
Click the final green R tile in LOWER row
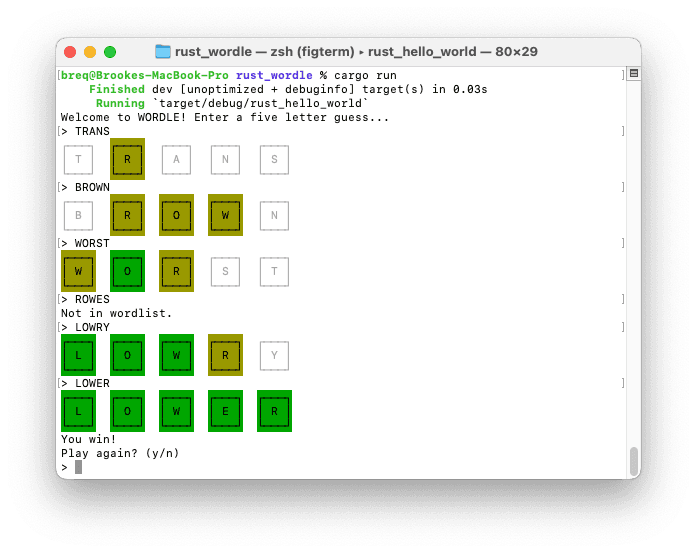pyautogui.click(x=274, y=411)
